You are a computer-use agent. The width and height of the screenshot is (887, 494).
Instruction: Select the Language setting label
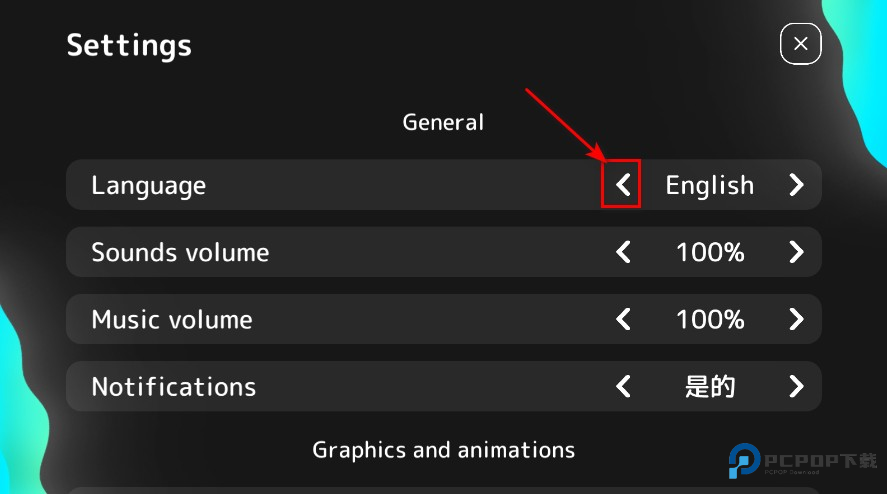pos(148,186)
